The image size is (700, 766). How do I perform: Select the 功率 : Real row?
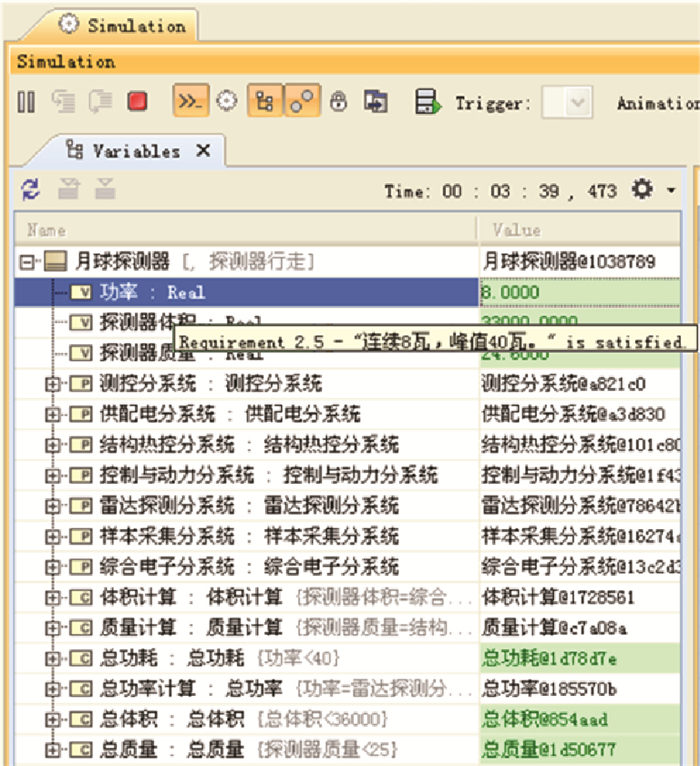coord(150,292)
